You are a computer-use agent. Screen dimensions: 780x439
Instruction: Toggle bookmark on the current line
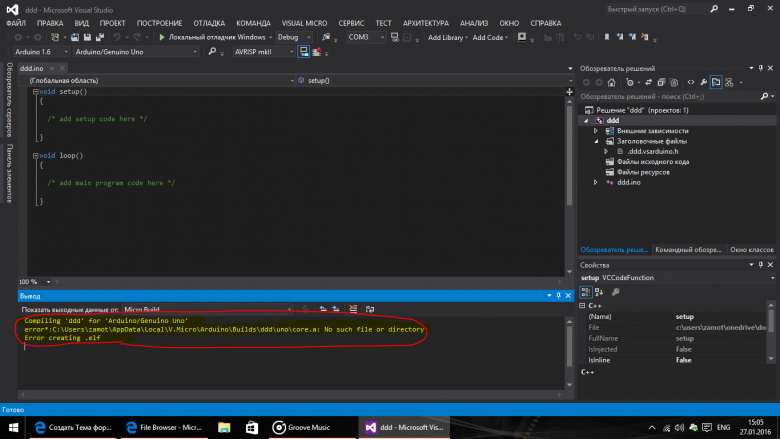coord(607,37)
